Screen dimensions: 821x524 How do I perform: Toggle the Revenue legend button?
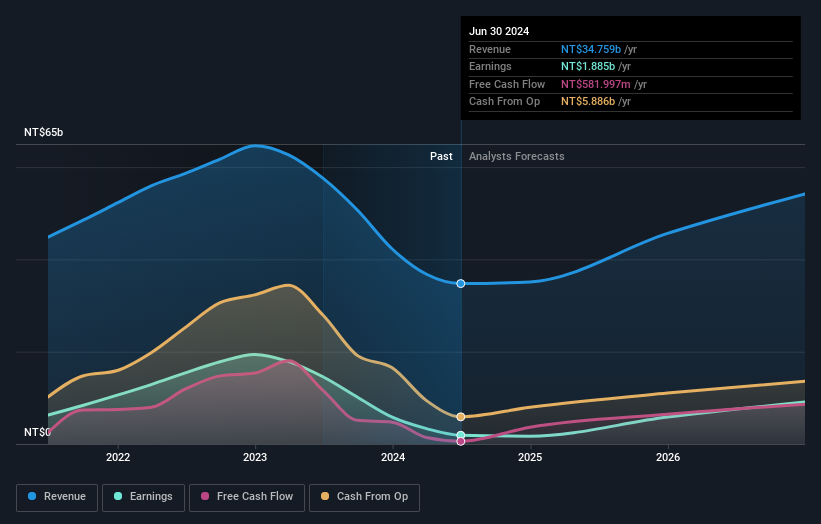[57, 497]
